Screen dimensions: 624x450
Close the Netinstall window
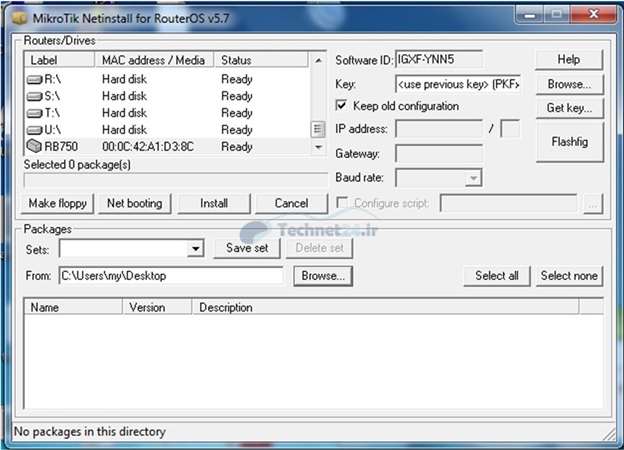(594, 15)
